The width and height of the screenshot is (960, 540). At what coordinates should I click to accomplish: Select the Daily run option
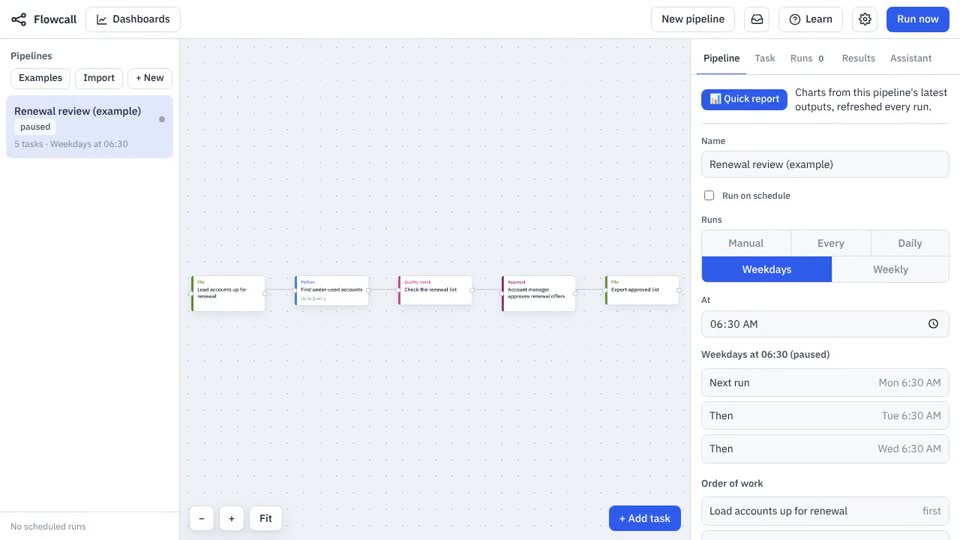tap(910, 243)
